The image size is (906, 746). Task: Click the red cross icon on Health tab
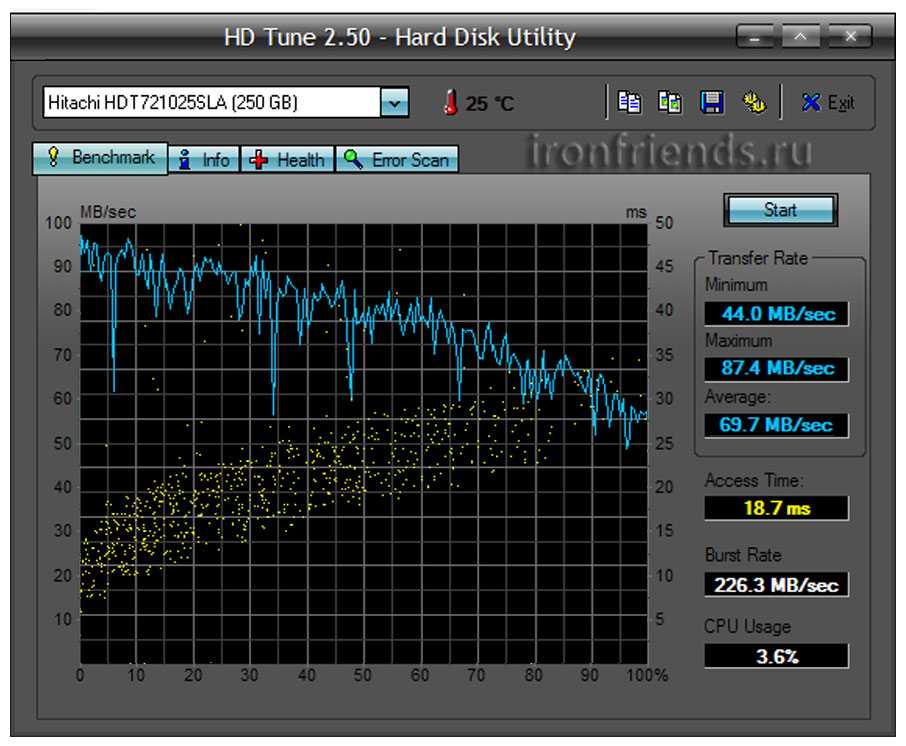pos(258,159)
